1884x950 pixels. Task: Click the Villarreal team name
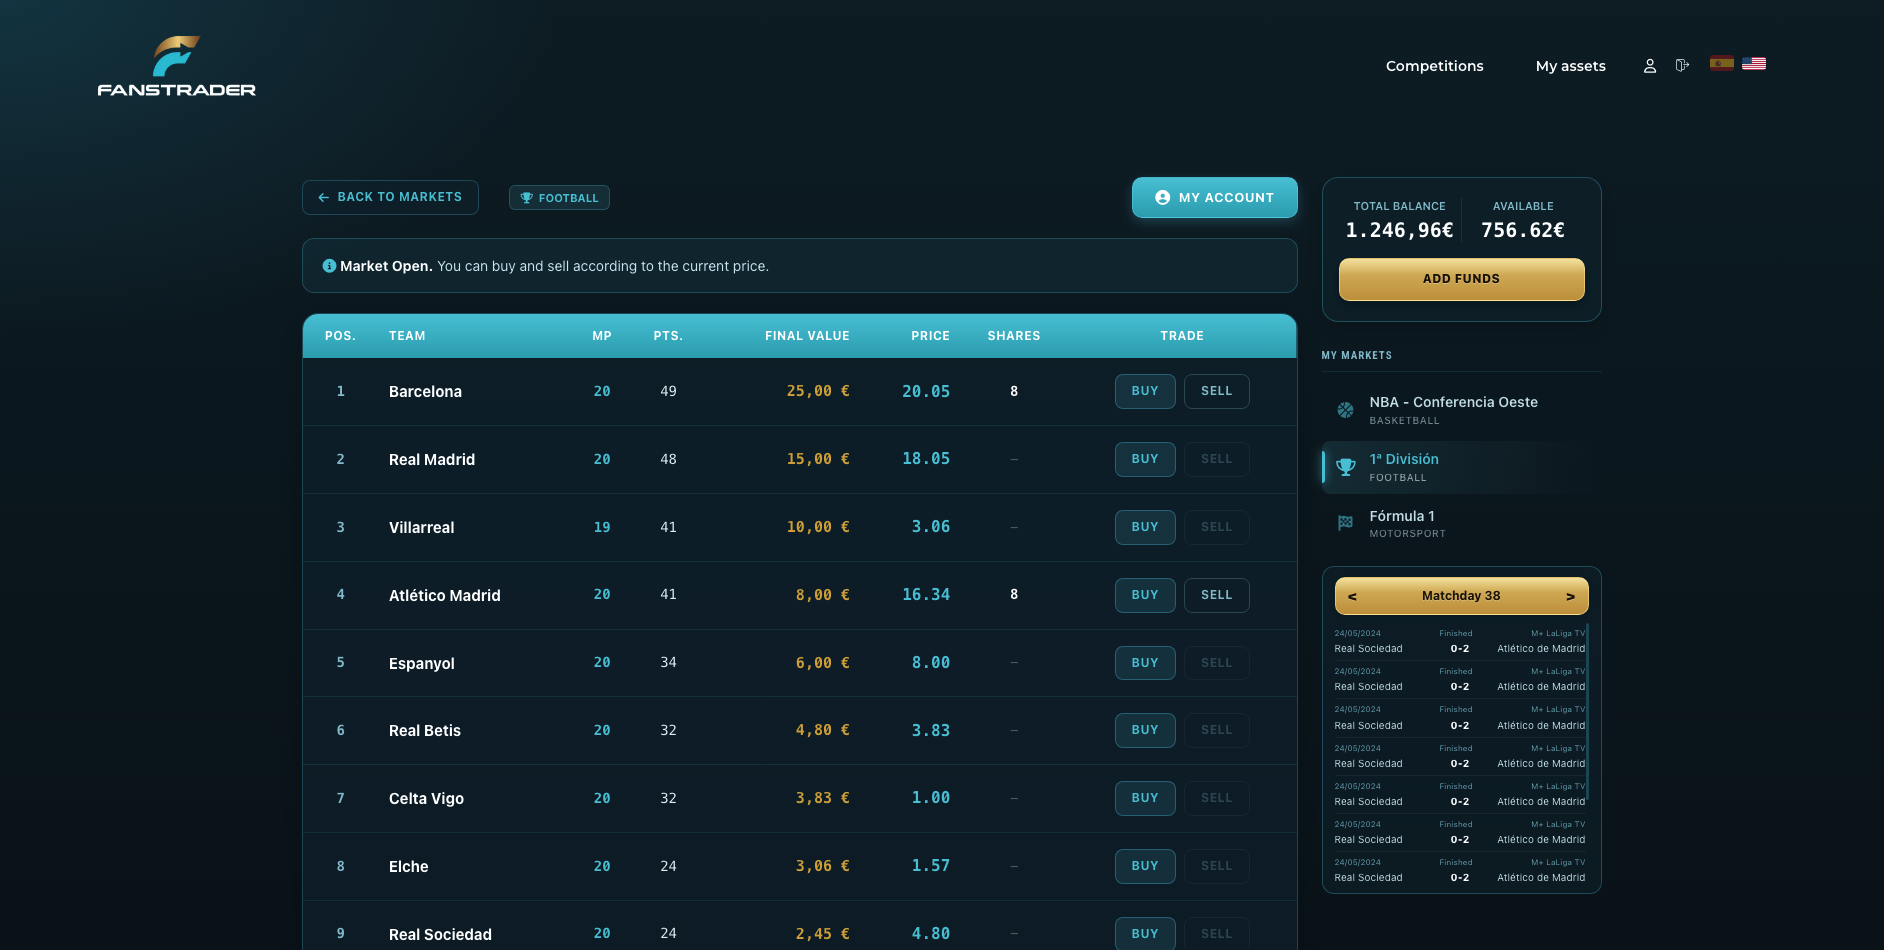[421, 528]
